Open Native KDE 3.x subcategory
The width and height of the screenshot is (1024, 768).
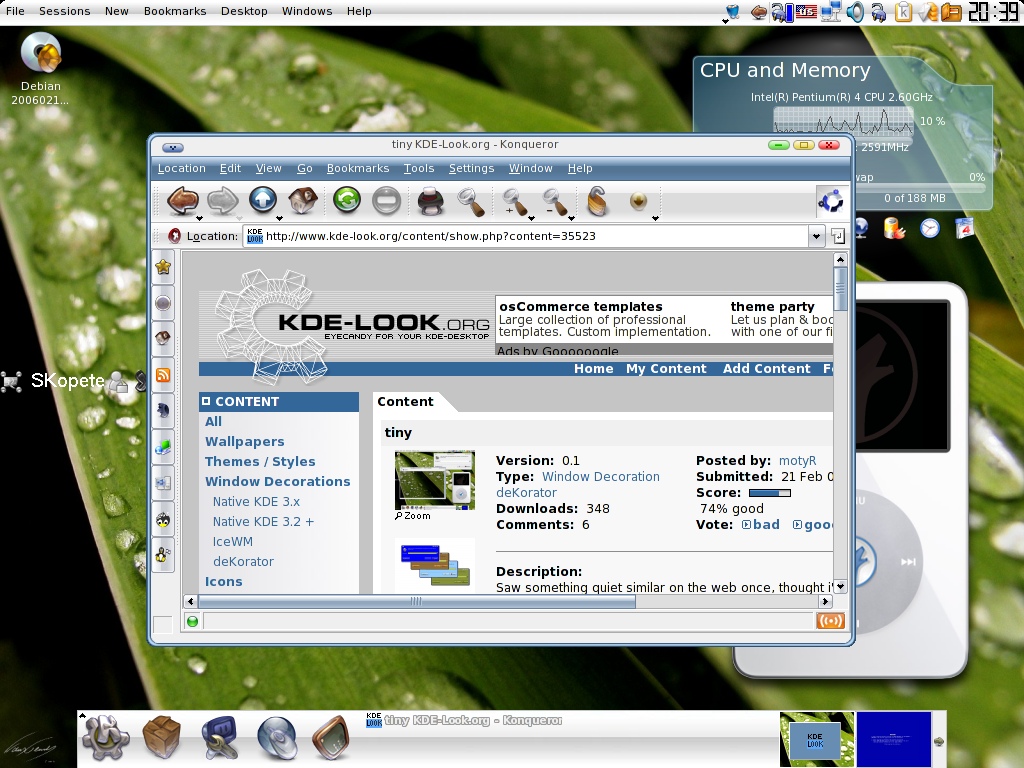(256, 502)
